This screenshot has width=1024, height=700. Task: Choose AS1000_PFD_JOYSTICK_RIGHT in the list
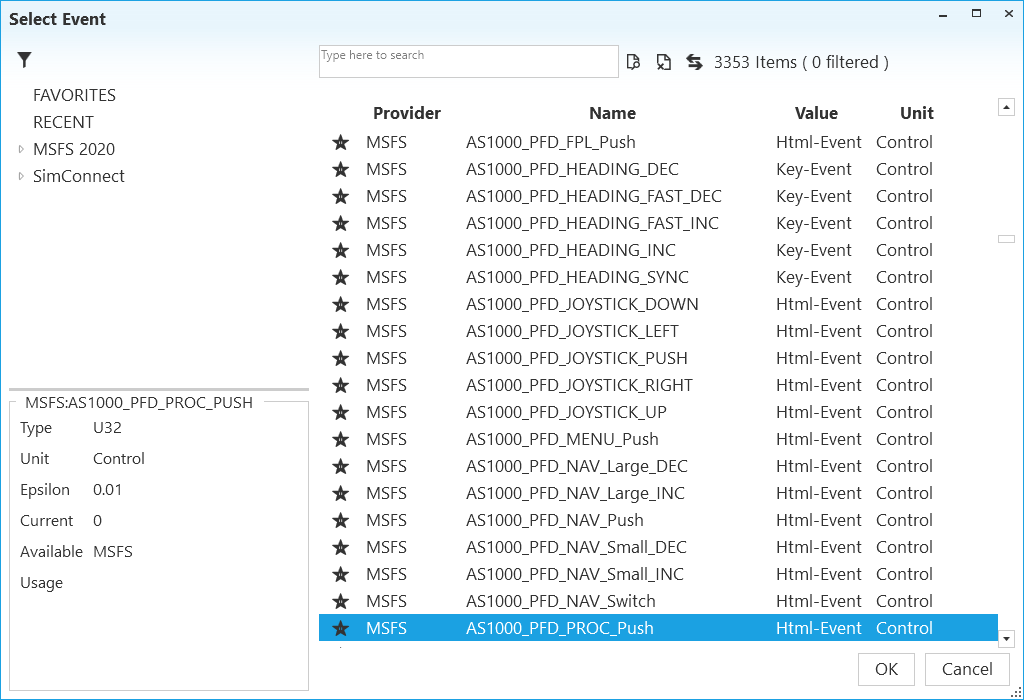579,385
